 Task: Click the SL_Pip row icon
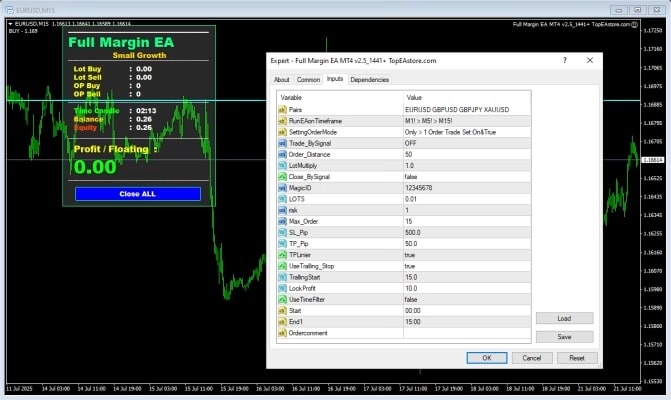tap(282, 232)
